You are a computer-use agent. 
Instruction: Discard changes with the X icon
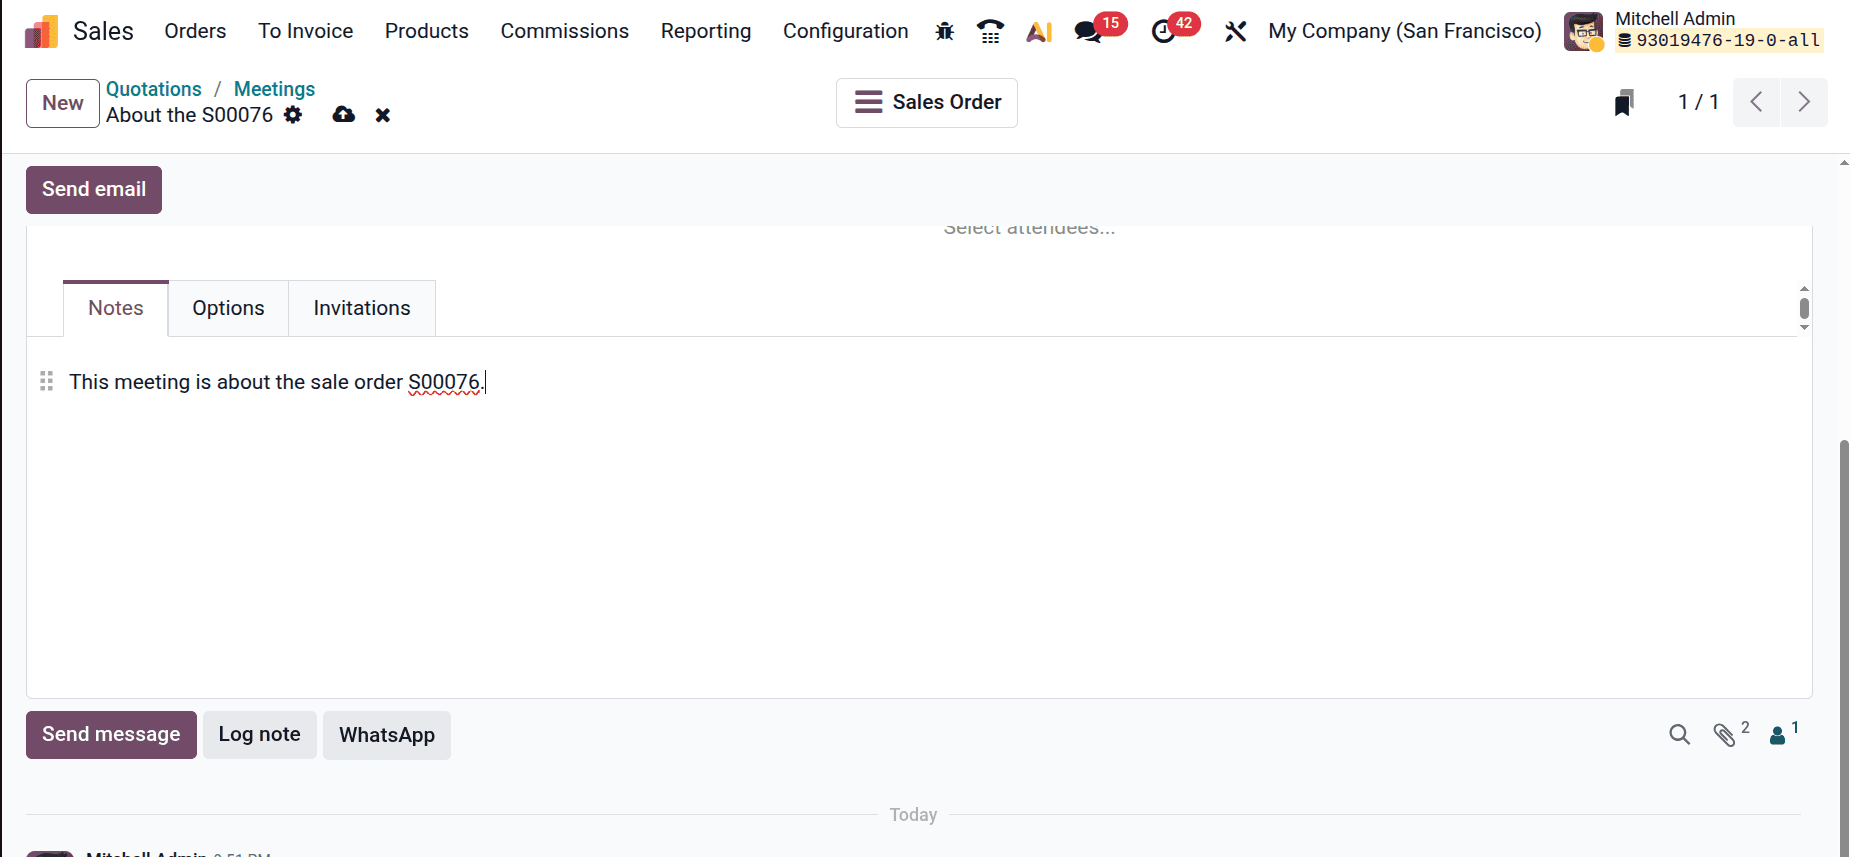point(383,115)
